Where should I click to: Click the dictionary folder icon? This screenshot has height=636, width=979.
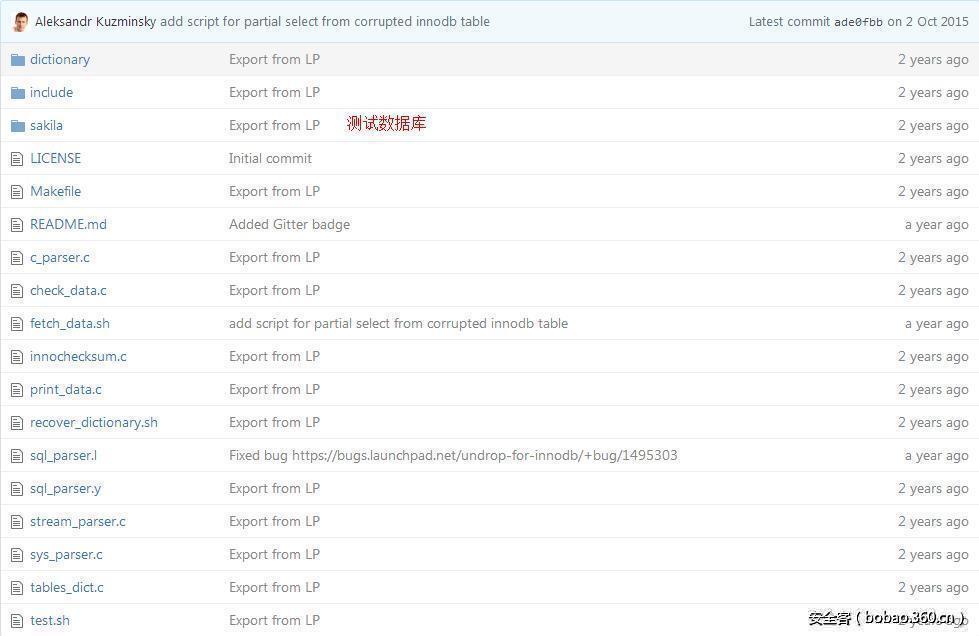click(x=18, y=59)
